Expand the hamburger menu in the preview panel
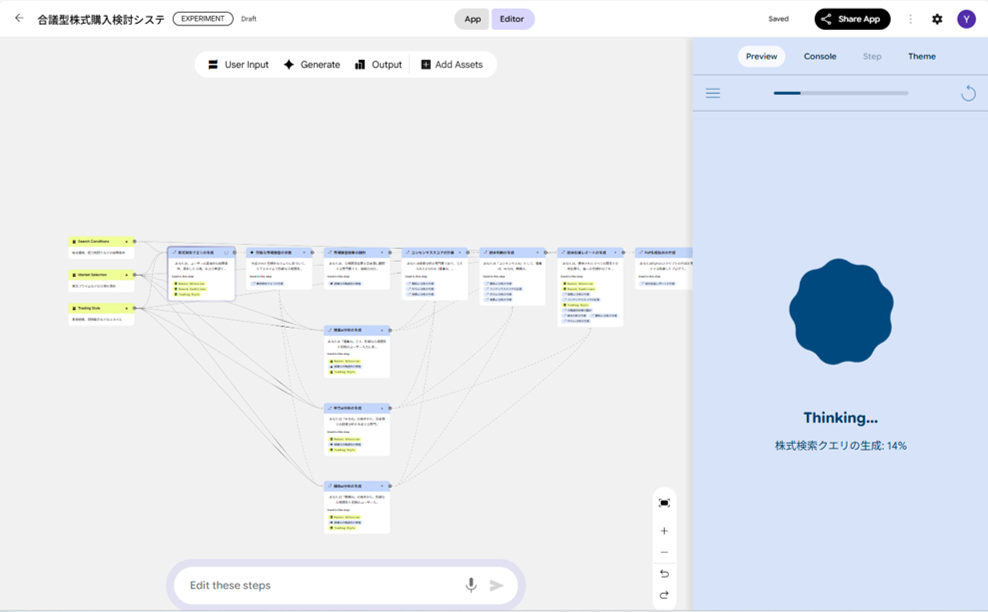Viewport: 988px width, 612px height. pyautogui.click(x=713, y=93)
